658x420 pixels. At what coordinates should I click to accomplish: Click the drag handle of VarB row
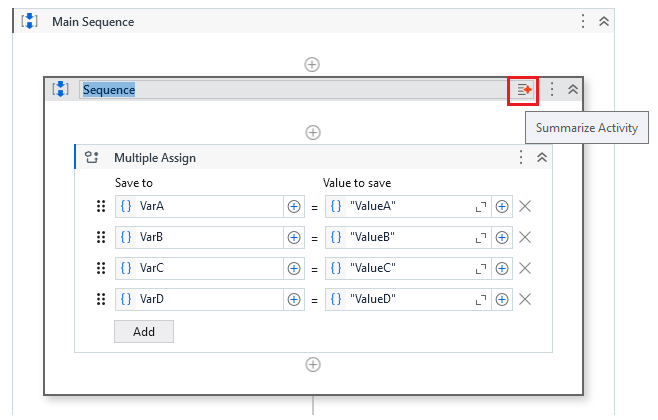(x=101, y=237)
